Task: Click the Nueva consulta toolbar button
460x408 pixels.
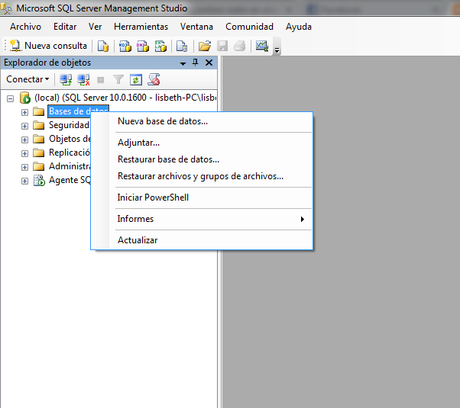Action: (x=49, y=46)
